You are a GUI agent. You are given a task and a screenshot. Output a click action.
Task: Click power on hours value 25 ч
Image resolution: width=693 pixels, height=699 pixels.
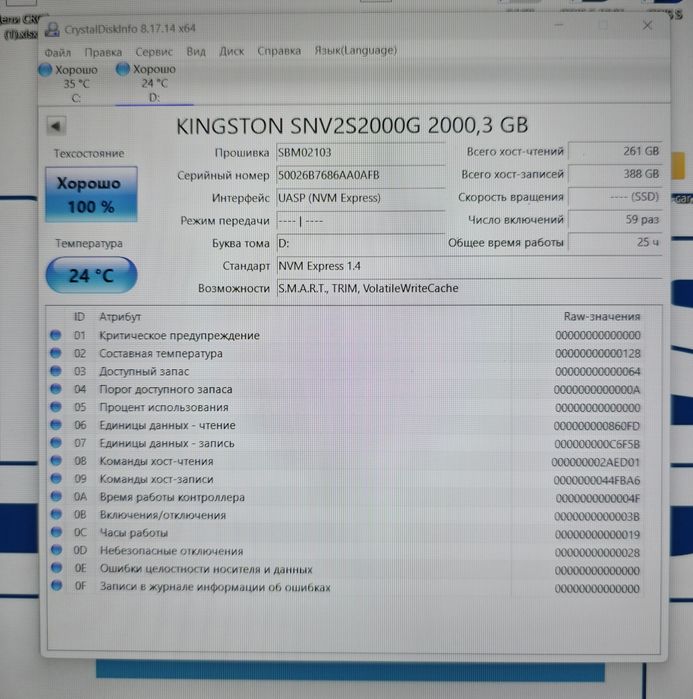(615, 243)
